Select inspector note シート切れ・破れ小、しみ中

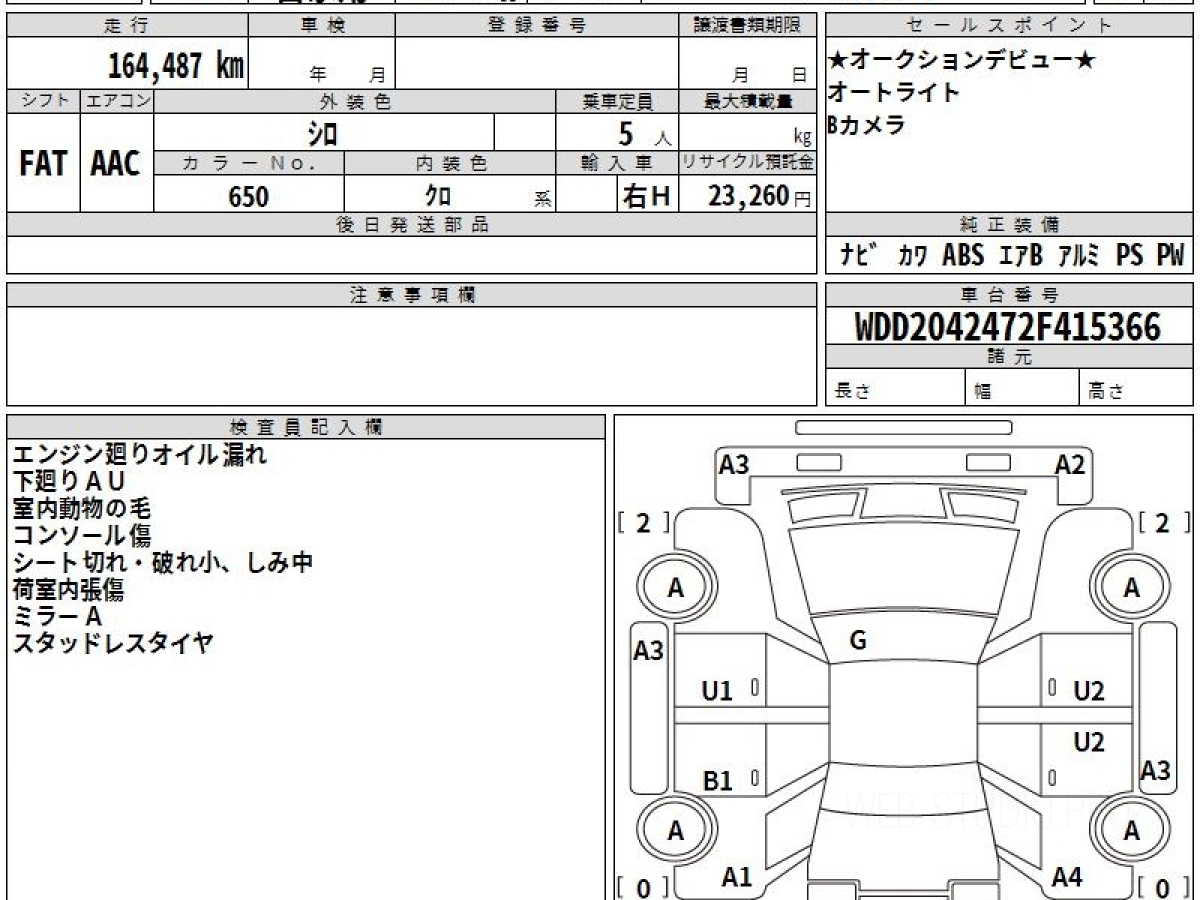(x=162, y=562)
